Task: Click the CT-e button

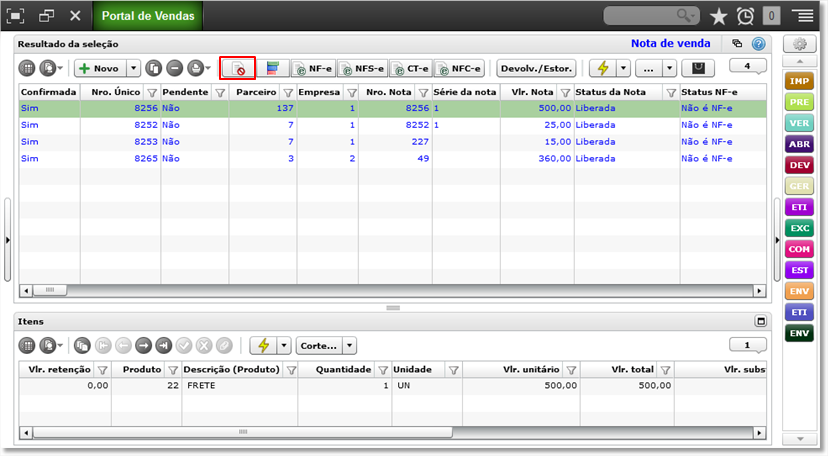Action: point(411,69)
